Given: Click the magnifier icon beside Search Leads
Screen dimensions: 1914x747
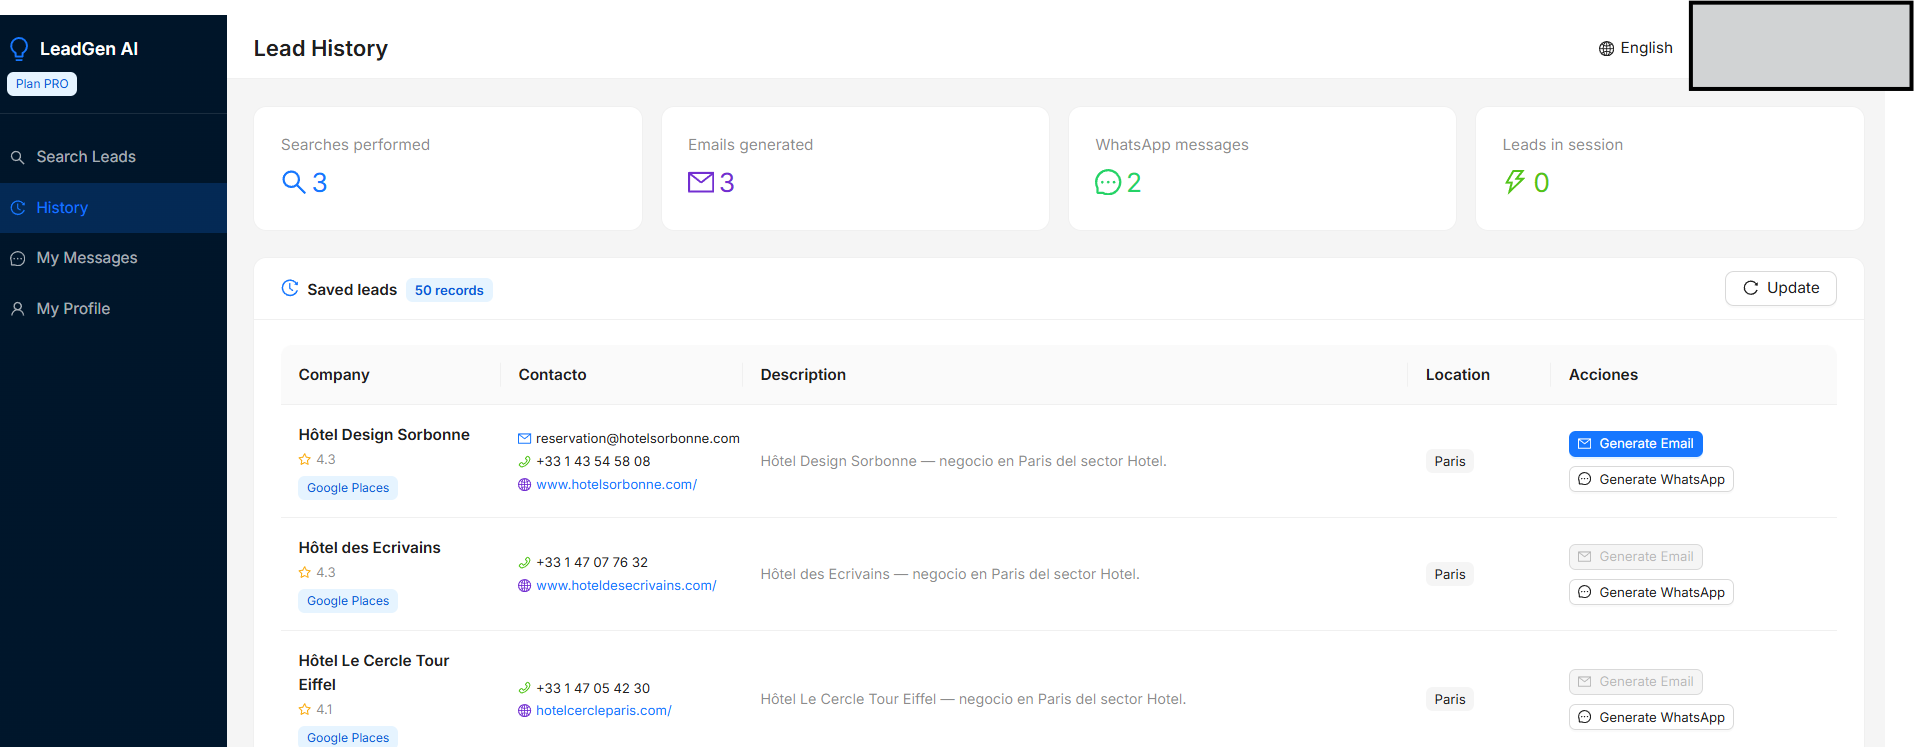Looking at the screenshot, I should coord(17,157).
